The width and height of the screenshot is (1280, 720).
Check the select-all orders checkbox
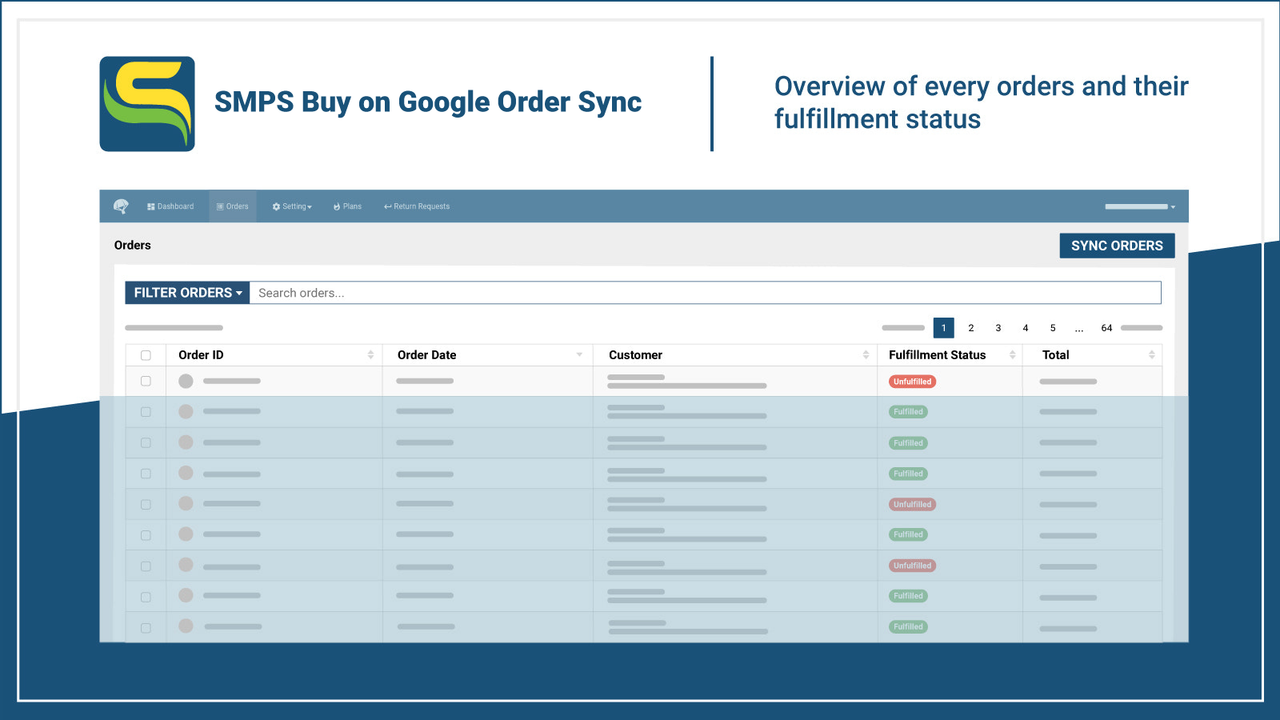[x=145, y=354]
